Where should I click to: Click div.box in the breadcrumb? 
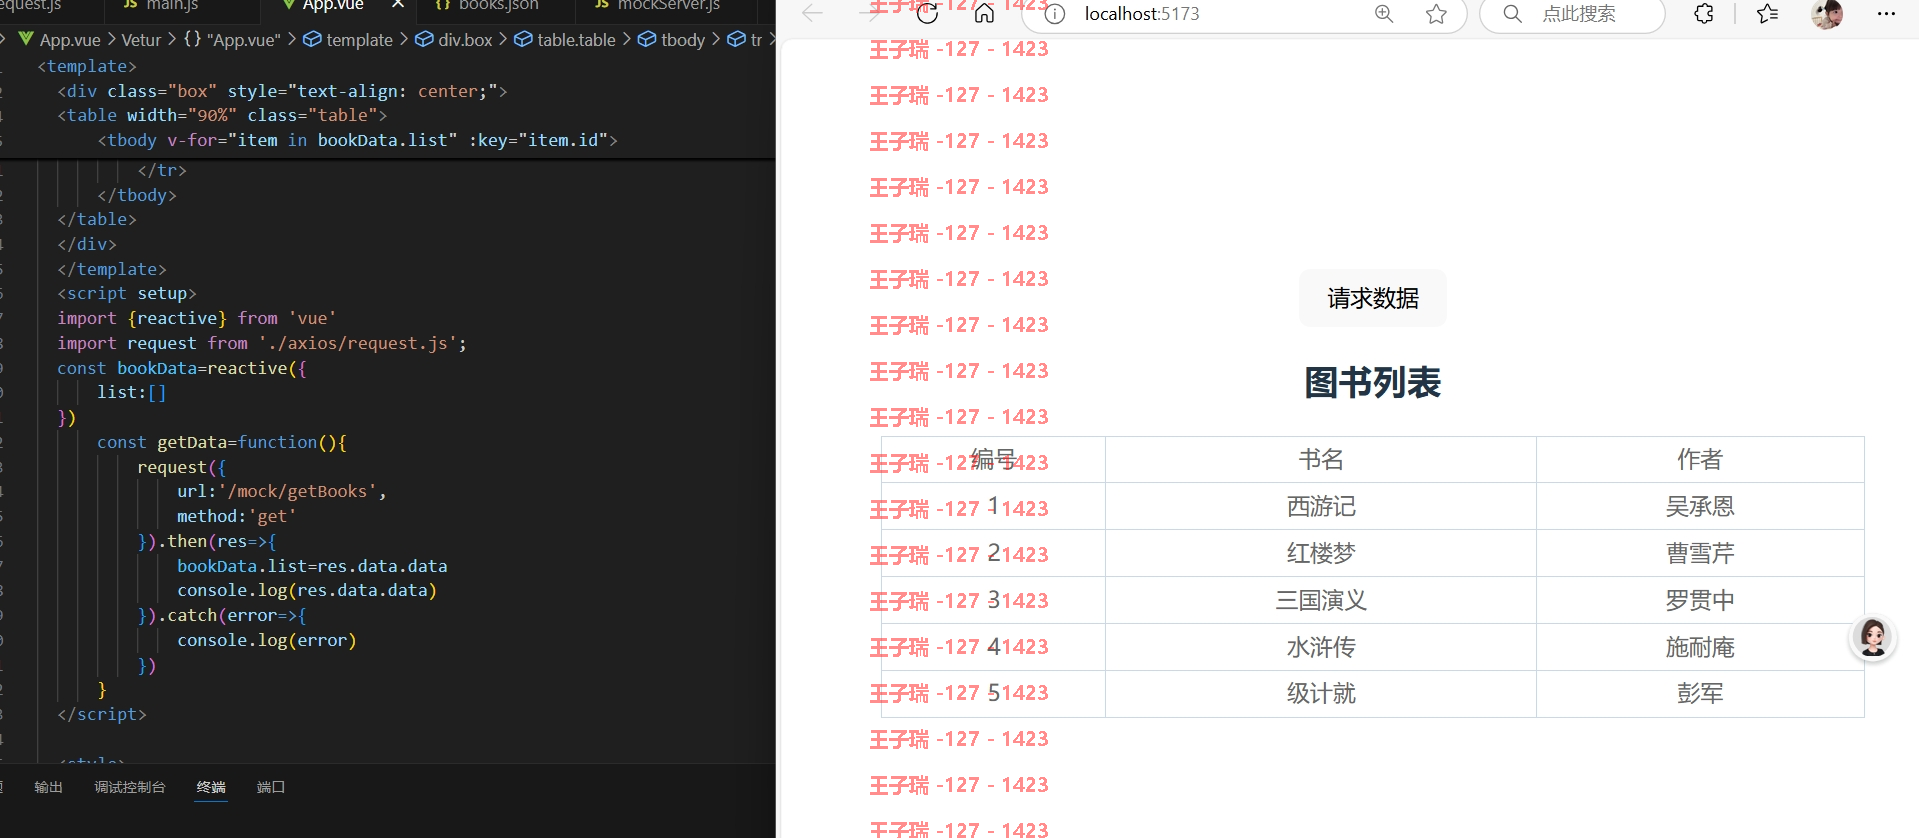click(455, 40)
